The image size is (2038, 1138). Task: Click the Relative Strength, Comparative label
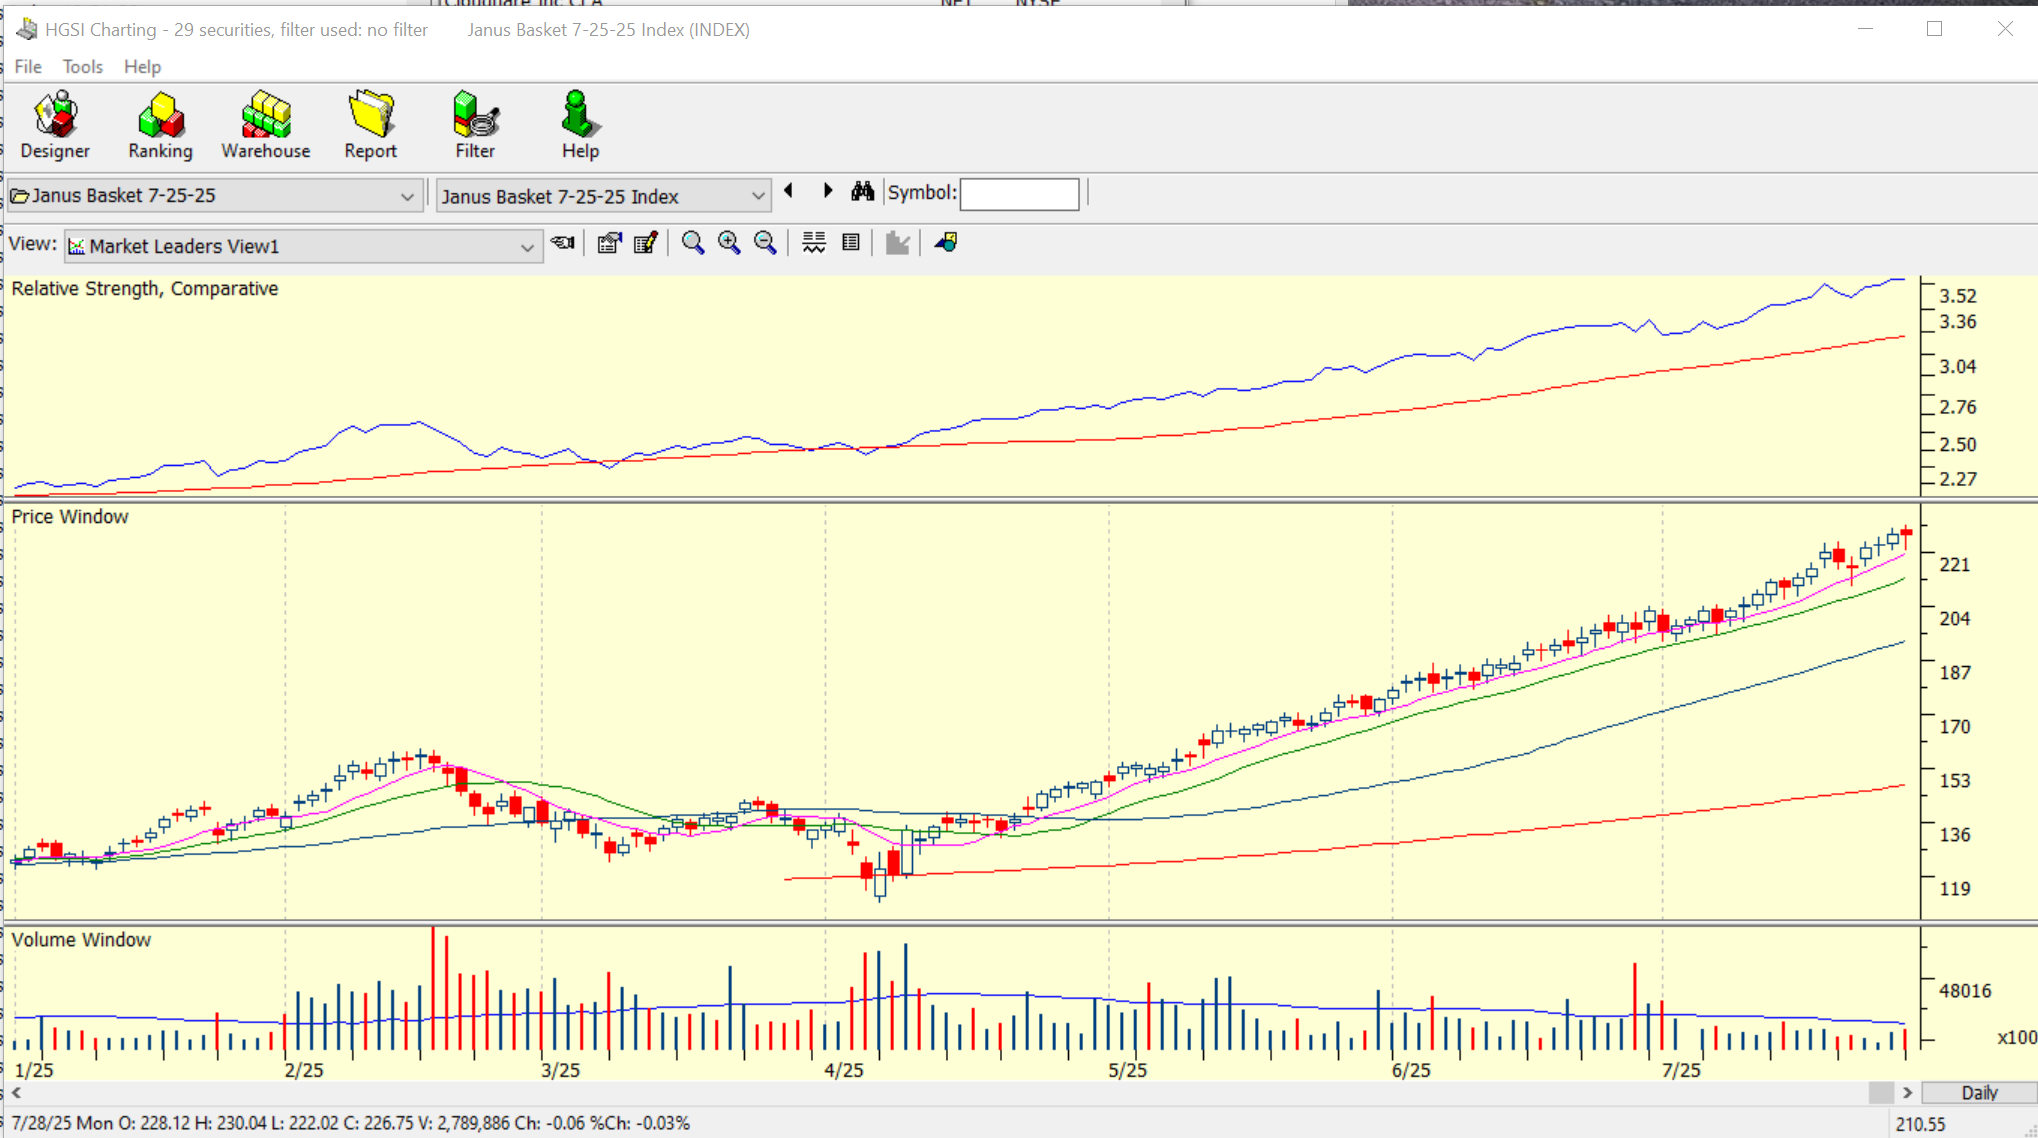tap(145, 288)
